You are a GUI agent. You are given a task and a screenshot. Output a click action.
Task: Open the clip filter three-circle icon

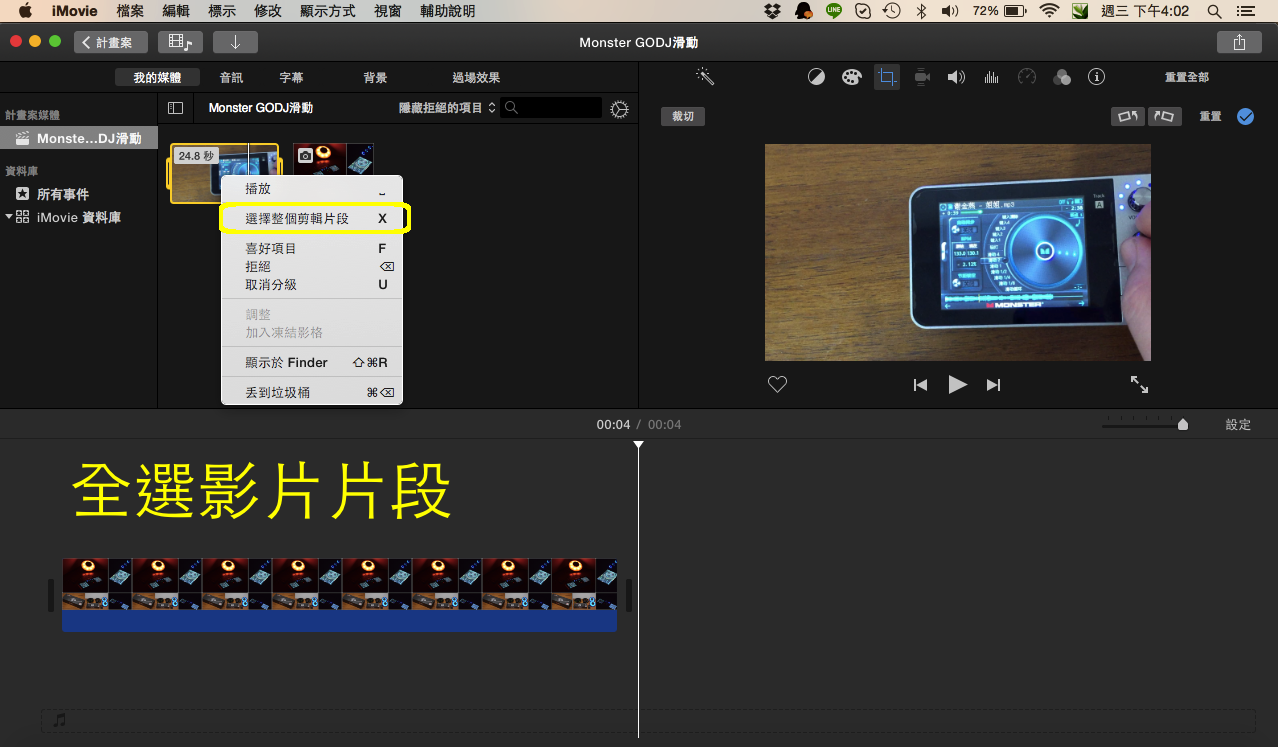click(x=1062, y=77)
